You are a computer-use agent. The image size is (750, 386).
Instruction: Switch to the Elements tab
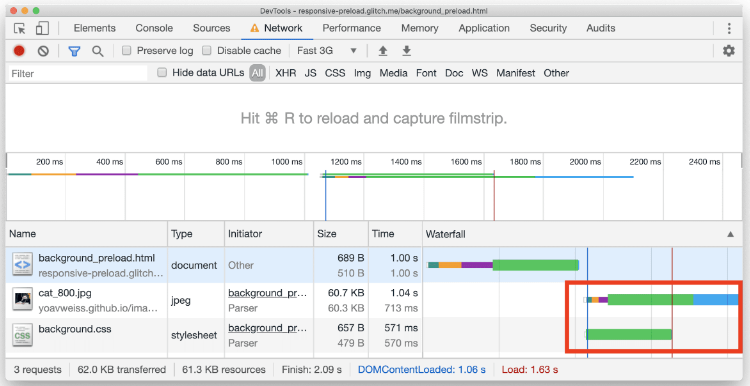point(95,28)
